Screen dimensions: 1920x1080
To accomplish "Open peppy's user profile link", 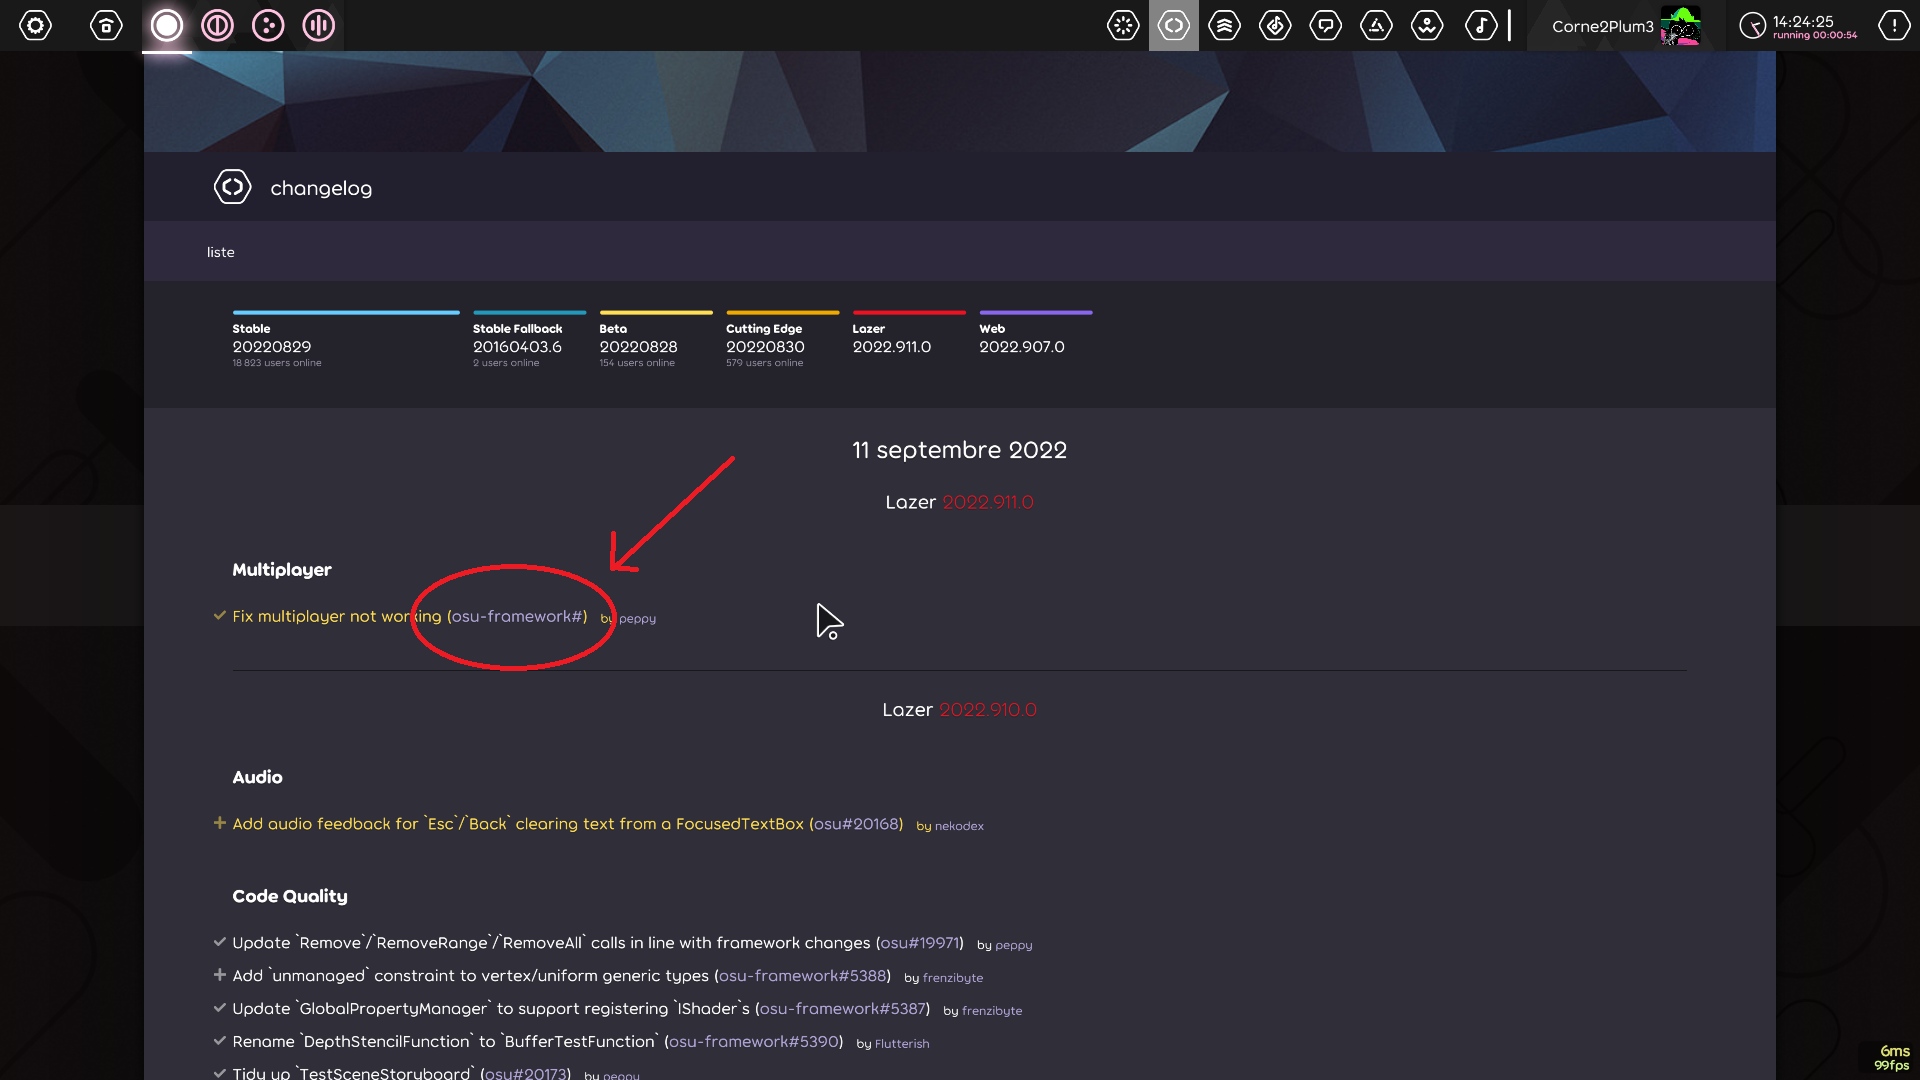I will pos(639,618).
